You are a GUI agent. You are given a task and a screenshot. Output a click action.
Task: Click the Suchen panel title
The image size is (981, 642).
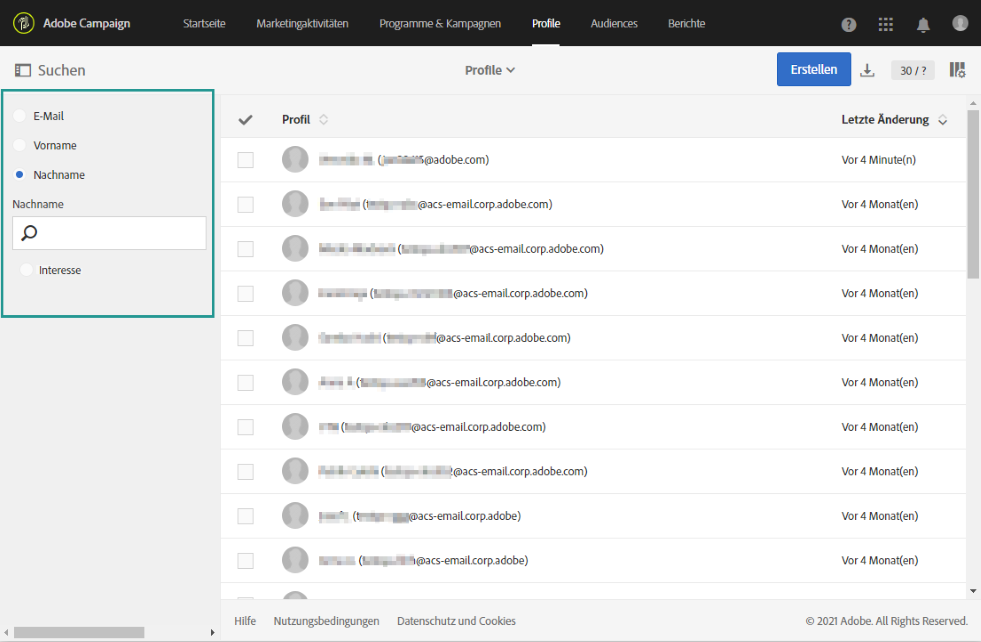[x=61, y=70]
